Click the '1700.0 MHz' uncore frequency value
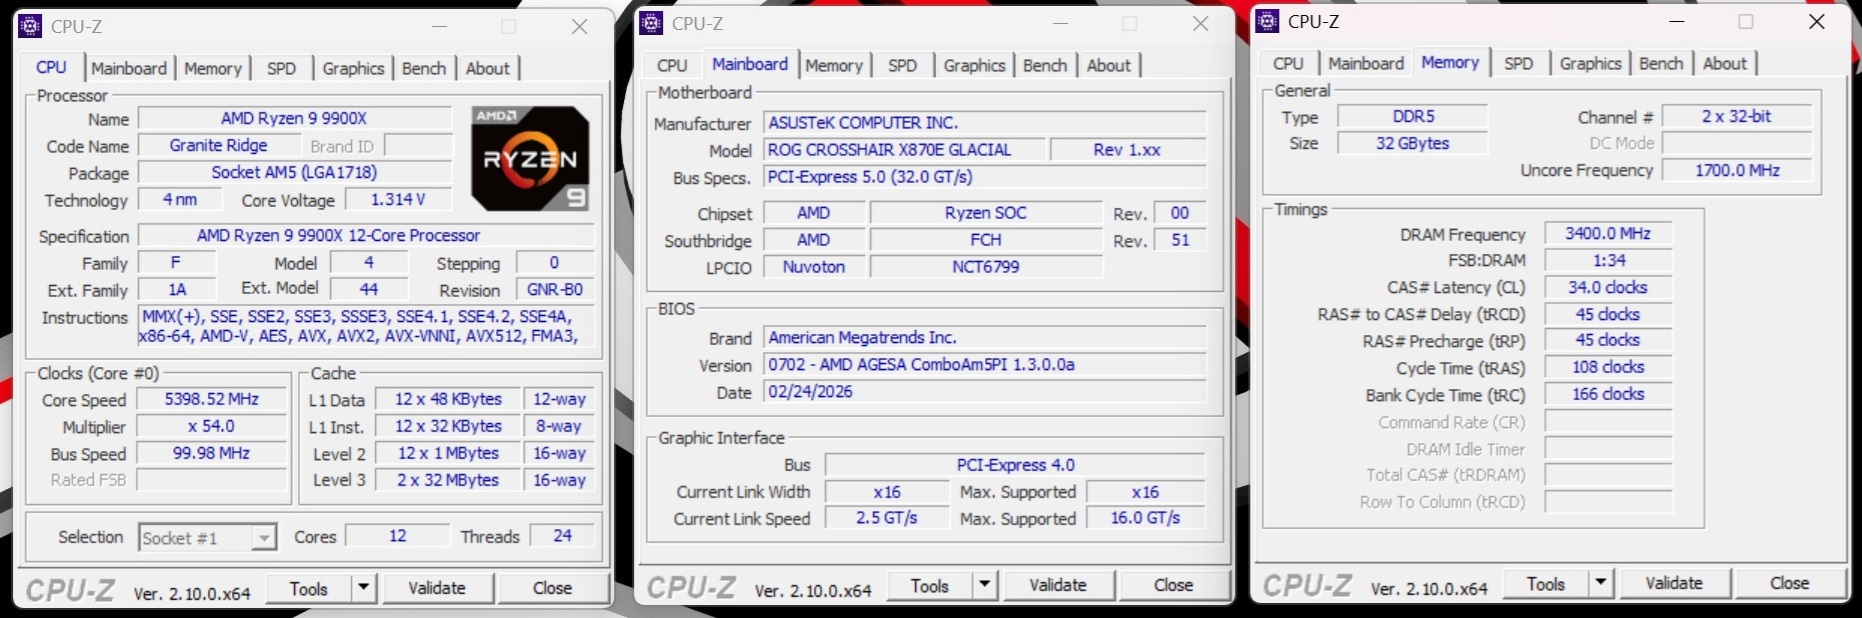This screenshot has width=1862, height=618. tap(1737, 170)
